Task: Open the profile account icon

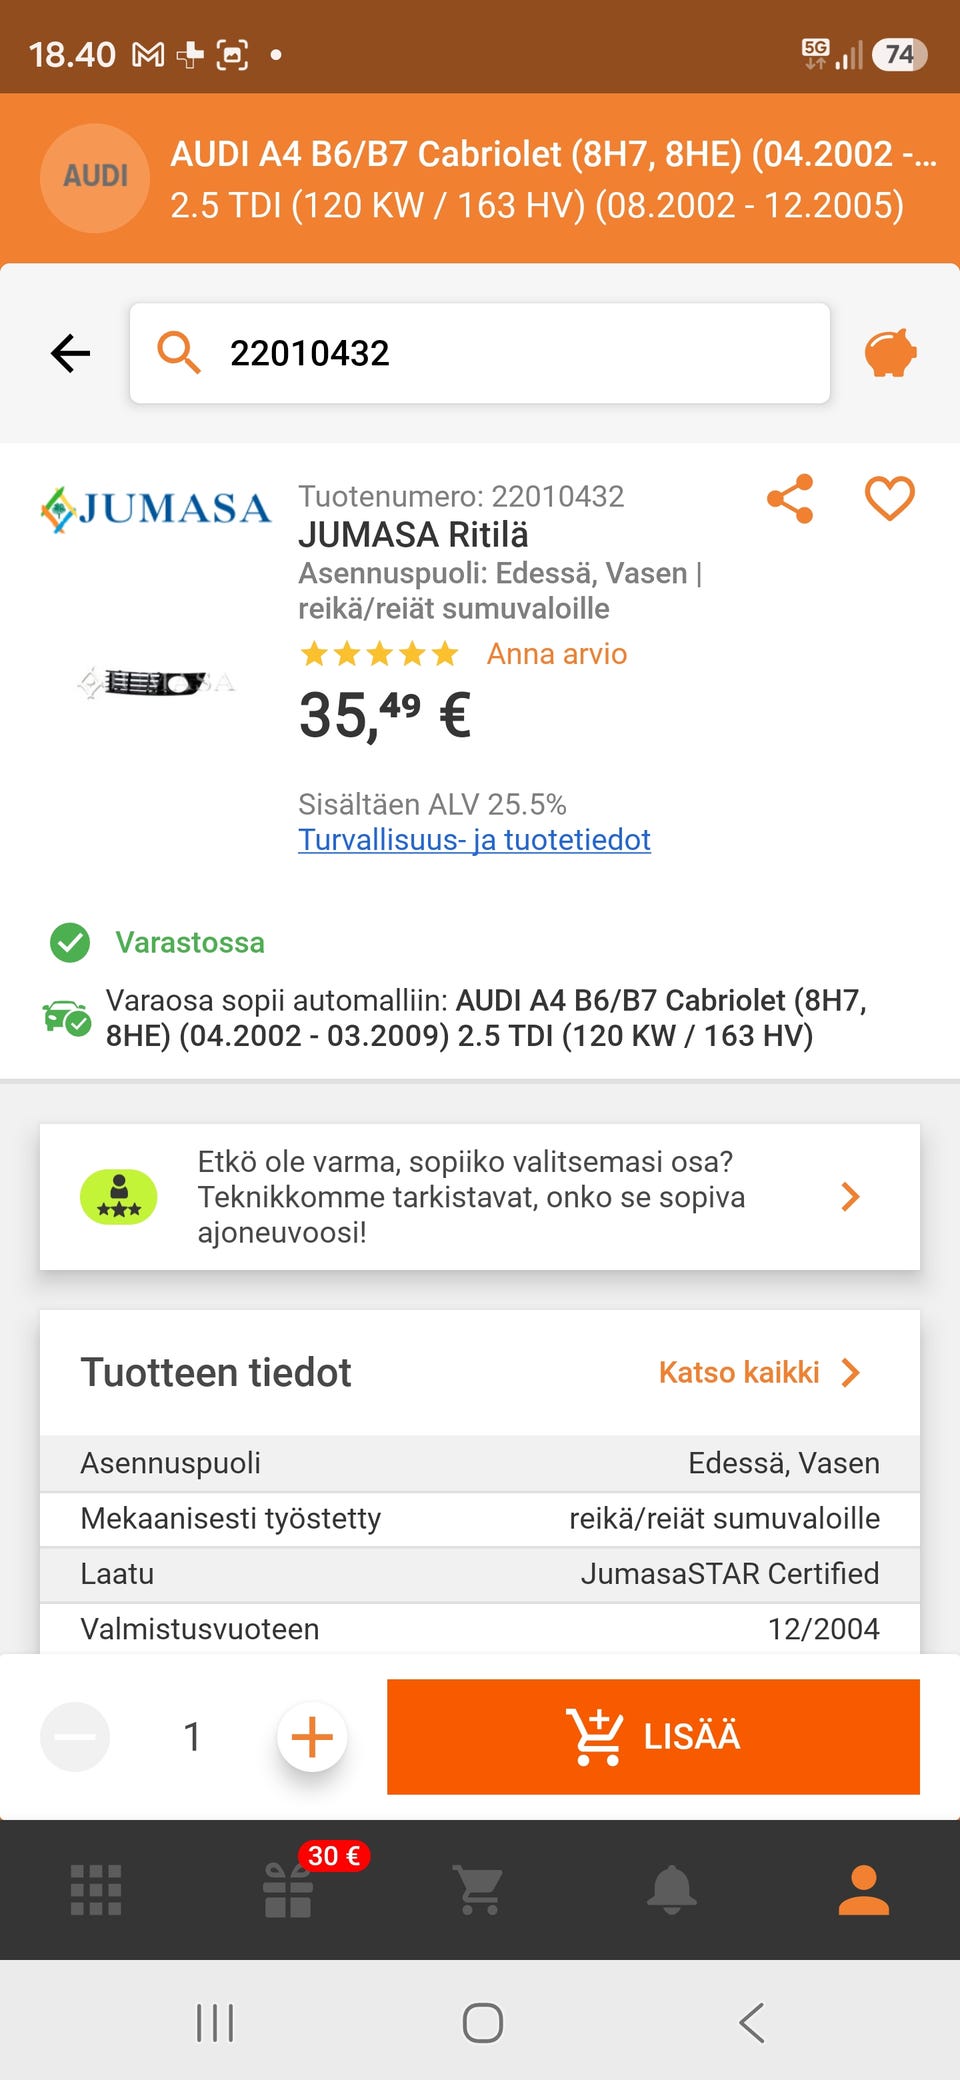Action: coord(863,1890)
